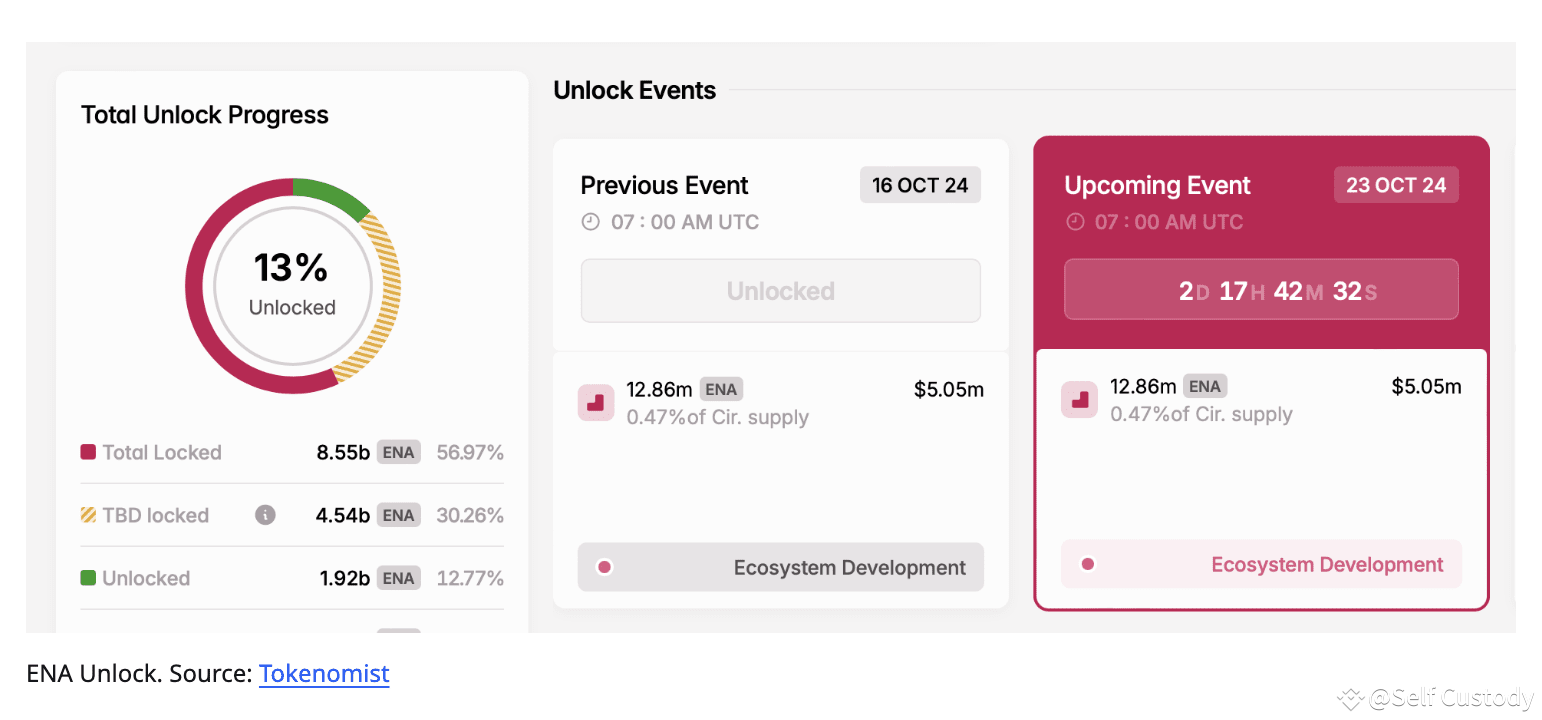1542x720 pixels.
Task: Click the 23 OCT 24 date badge
Action: point(1396,185)
